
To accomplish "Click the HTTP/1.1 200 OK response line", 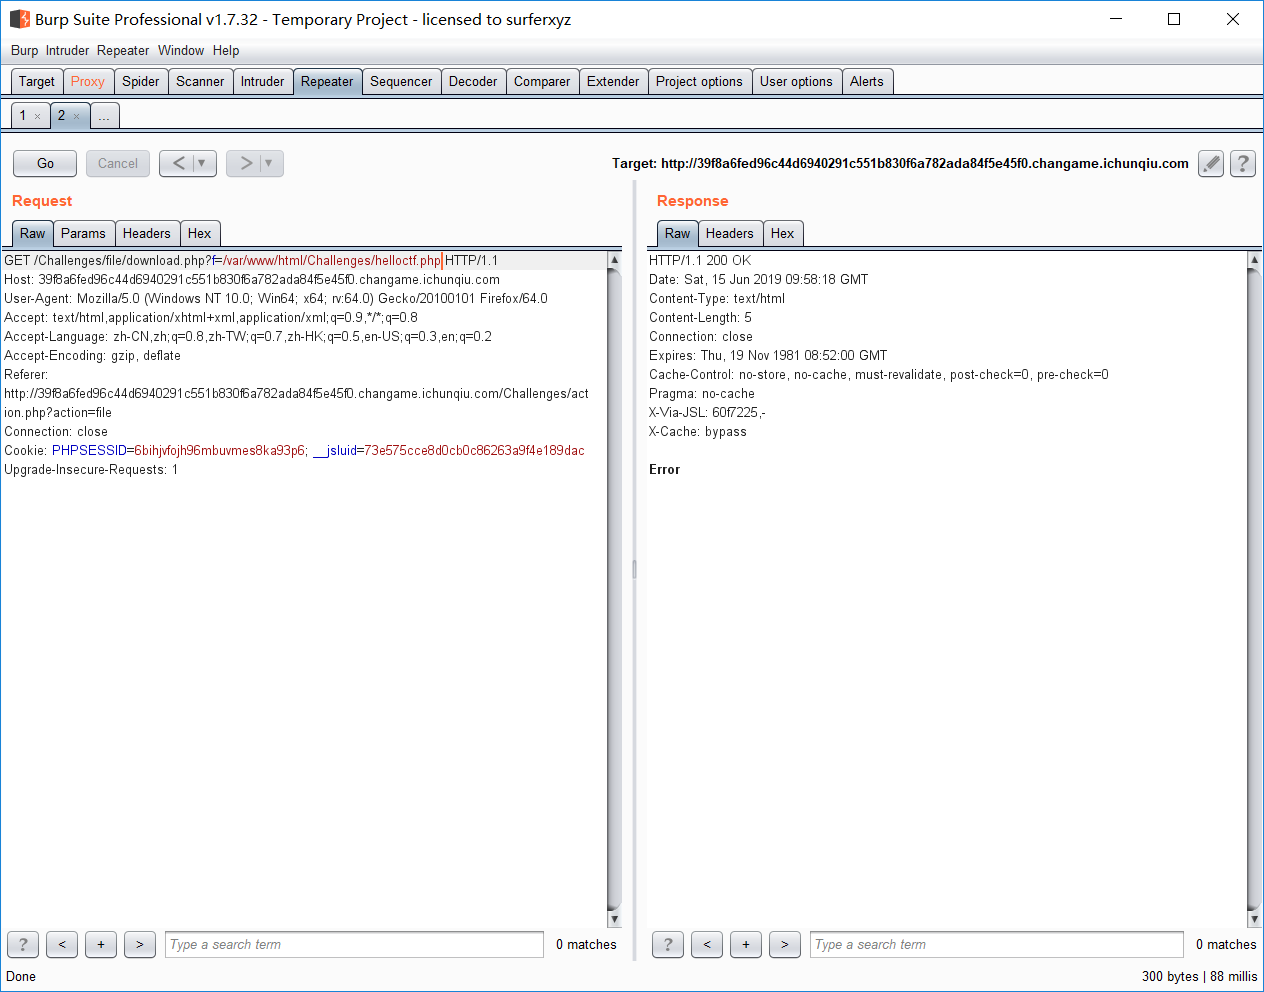I will click(700, 260).
